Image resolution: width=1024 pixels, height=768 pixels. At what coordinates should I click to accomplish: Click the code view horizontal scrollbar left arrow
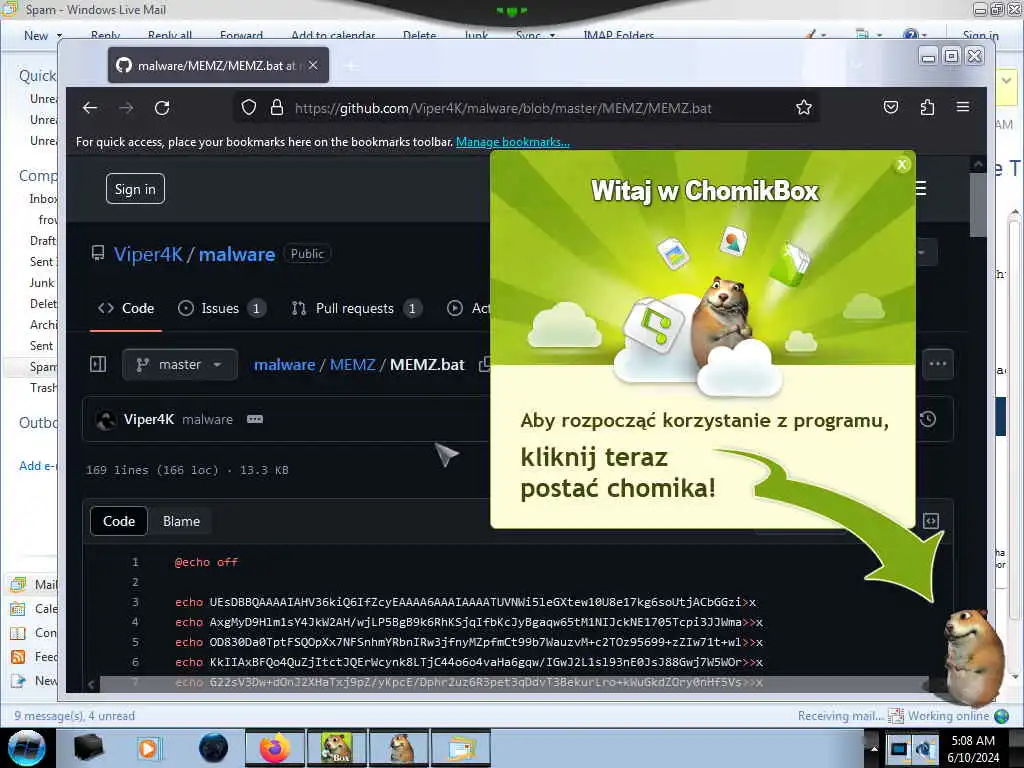pyautogui.click(x=91, y=684)
